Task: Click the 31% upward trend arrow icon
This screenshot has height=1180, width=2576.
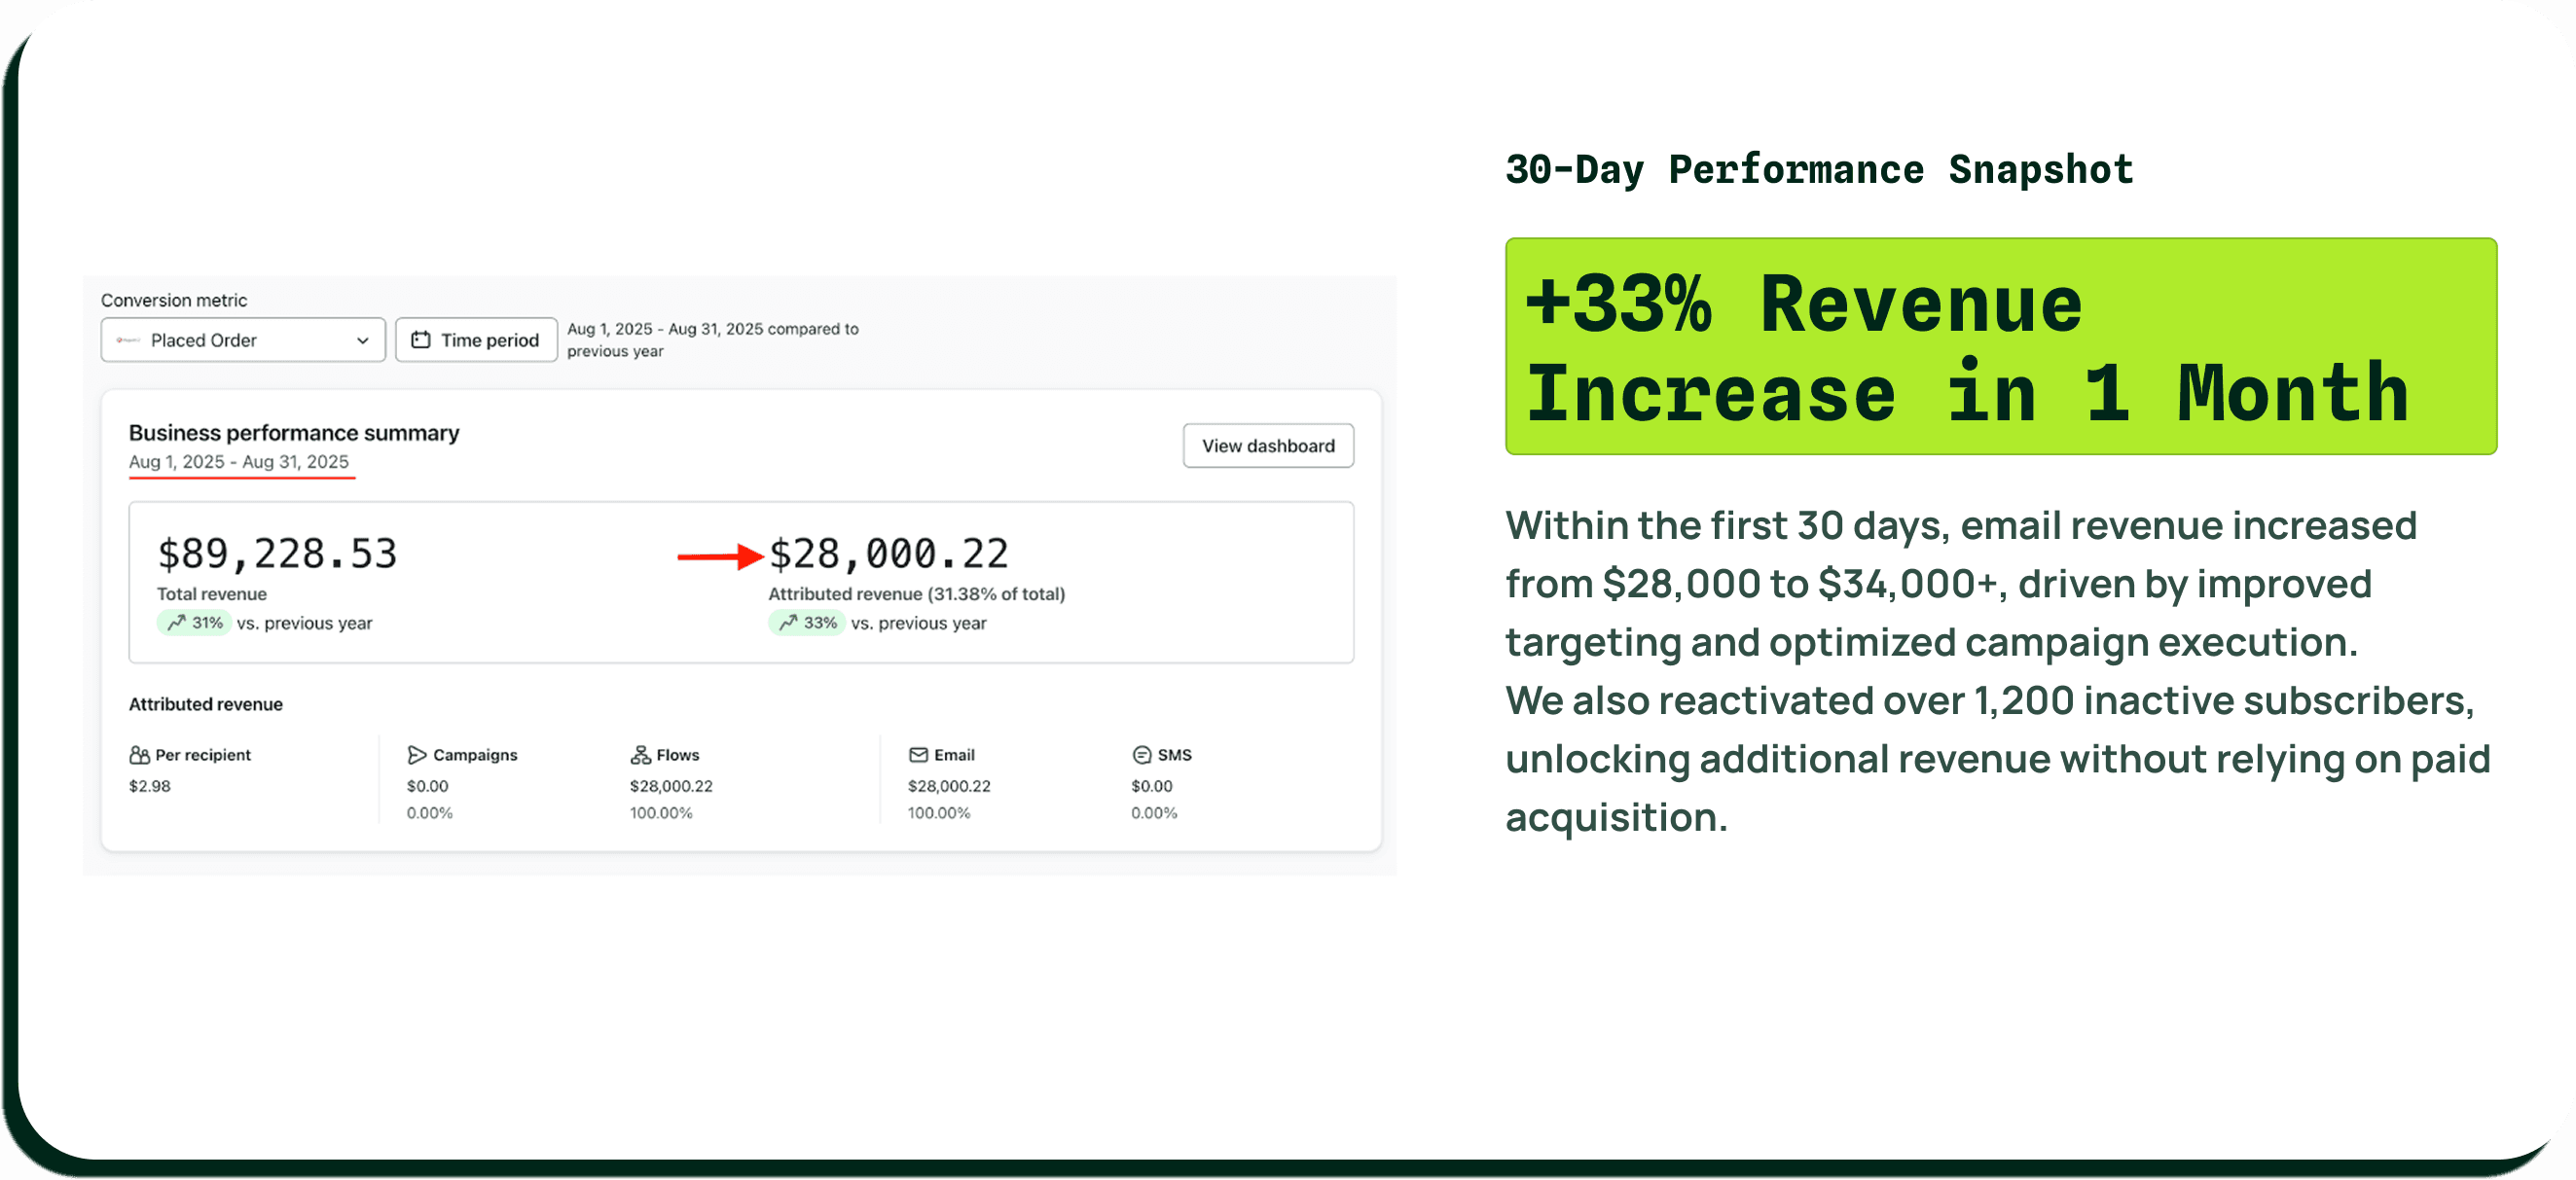Action: tap(177, 623)
